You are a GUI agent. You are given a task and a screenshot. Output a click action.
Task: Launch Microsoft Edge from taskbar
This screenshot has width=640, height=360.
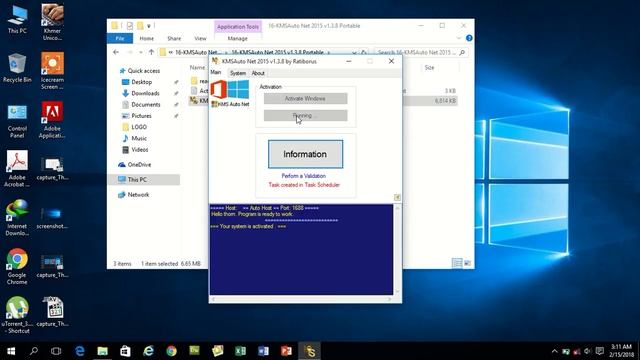80,351
